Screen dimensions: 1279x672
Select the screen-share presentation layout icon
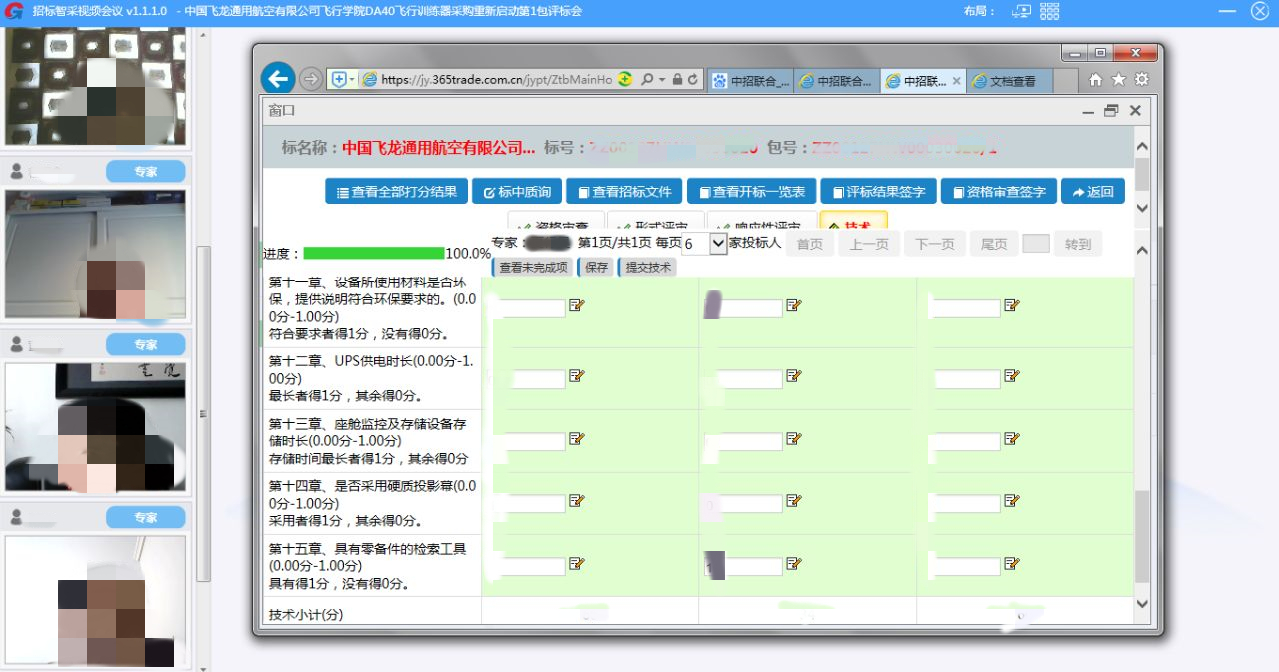click(x=1021, y=11)
